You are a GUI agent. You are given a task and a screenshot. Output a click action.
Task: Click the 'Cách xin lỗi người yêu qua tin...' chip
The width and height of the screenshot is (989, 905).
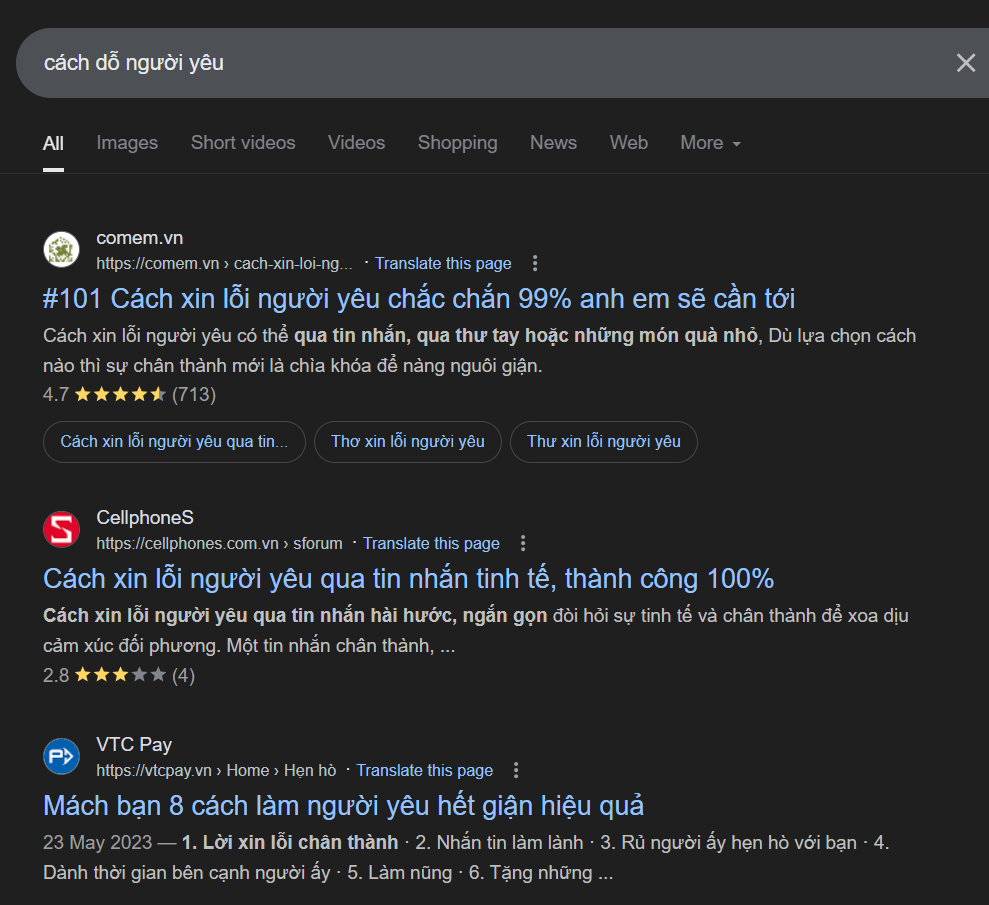tap(174, 442)
